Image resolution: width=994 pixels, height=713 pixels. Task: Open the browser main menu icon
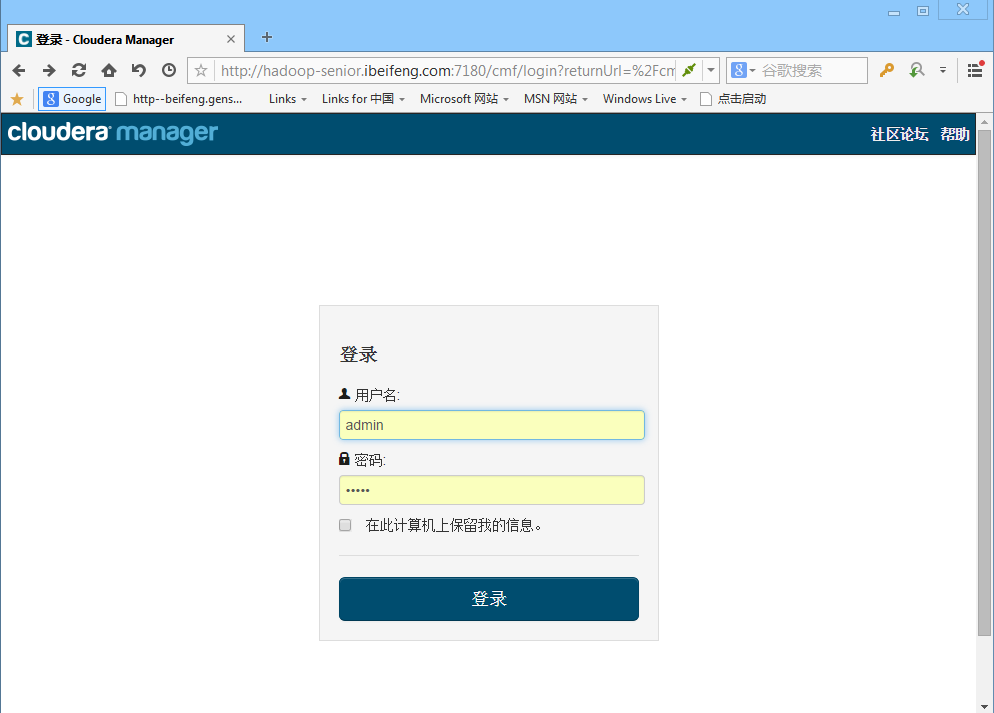976,70
